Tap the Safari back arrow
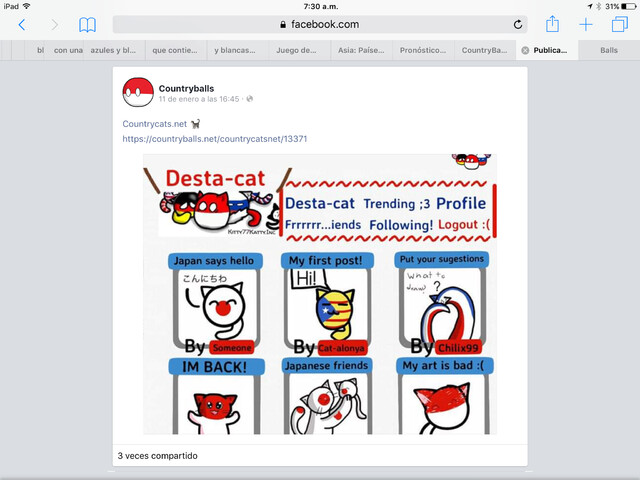The width and height of the screenshot is (640, 480). [x=22, y=25]
